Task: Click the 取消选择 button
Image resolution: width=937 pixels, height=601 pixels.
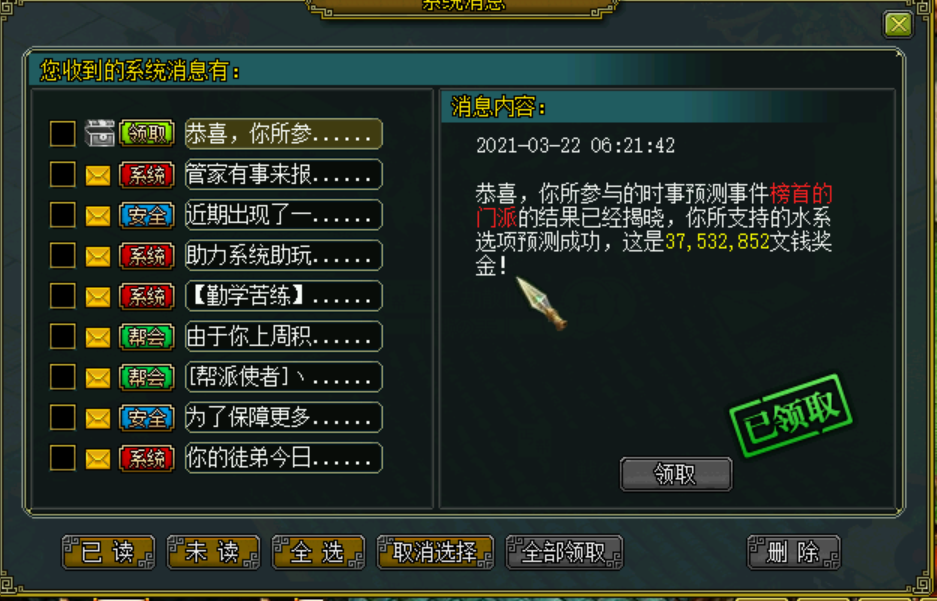Action: tap(435, 552)
